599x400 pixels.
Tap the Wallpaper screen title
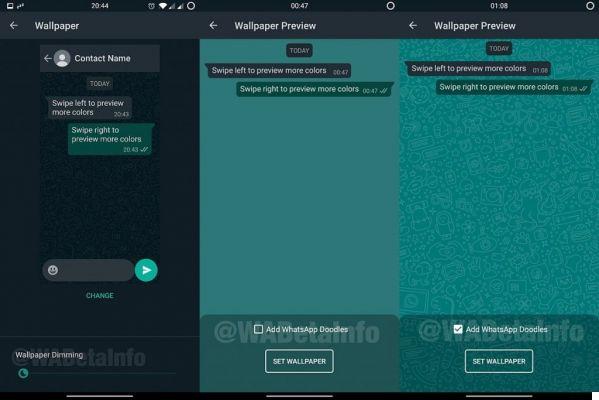tap(57, 26)
